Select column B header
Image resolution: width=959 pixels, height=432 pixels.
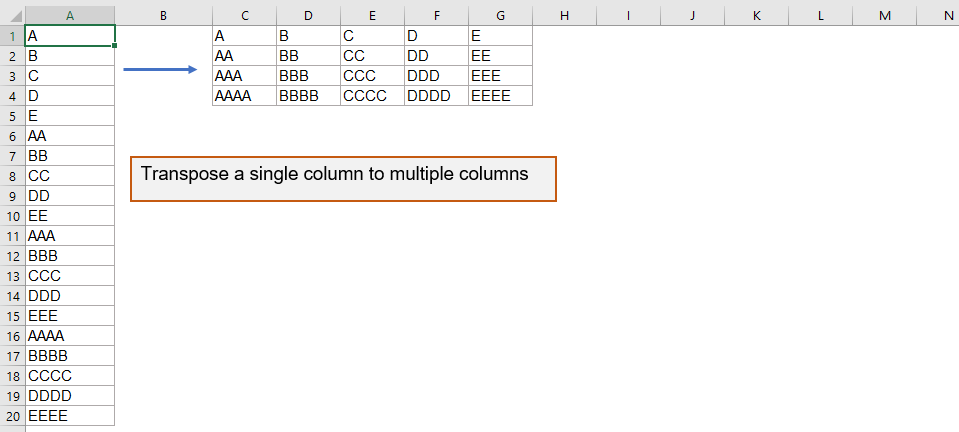163,15
